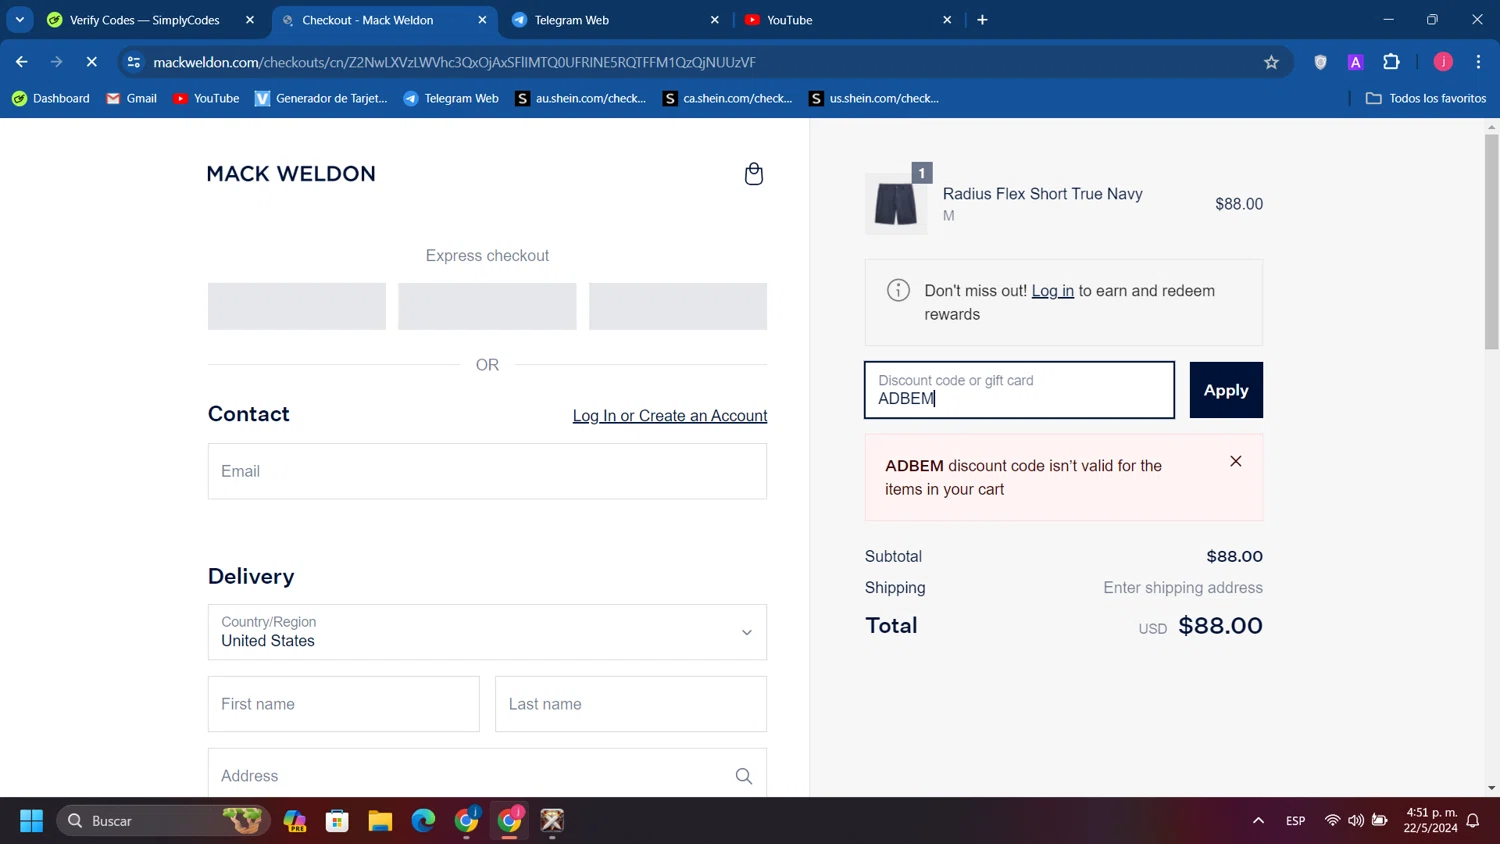Dismiss the ADBEM invalid code message

[x=1236, y=461]
